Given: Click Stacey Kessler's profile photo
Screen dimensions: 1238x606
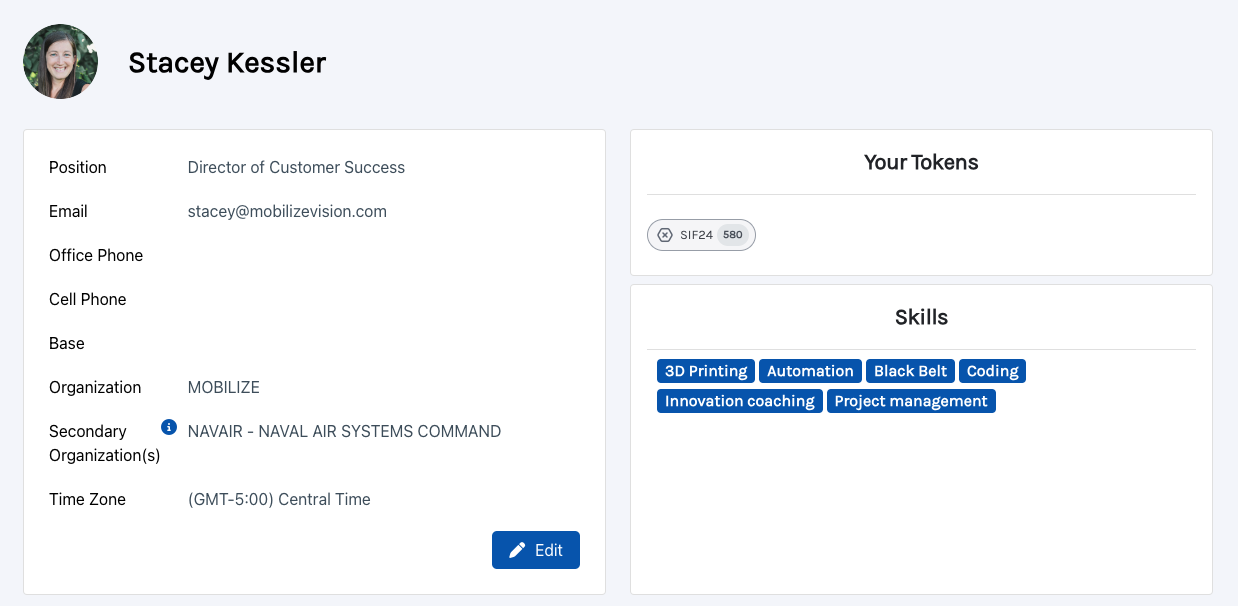Looking at the screenshot, I should (x=61, y=62).
